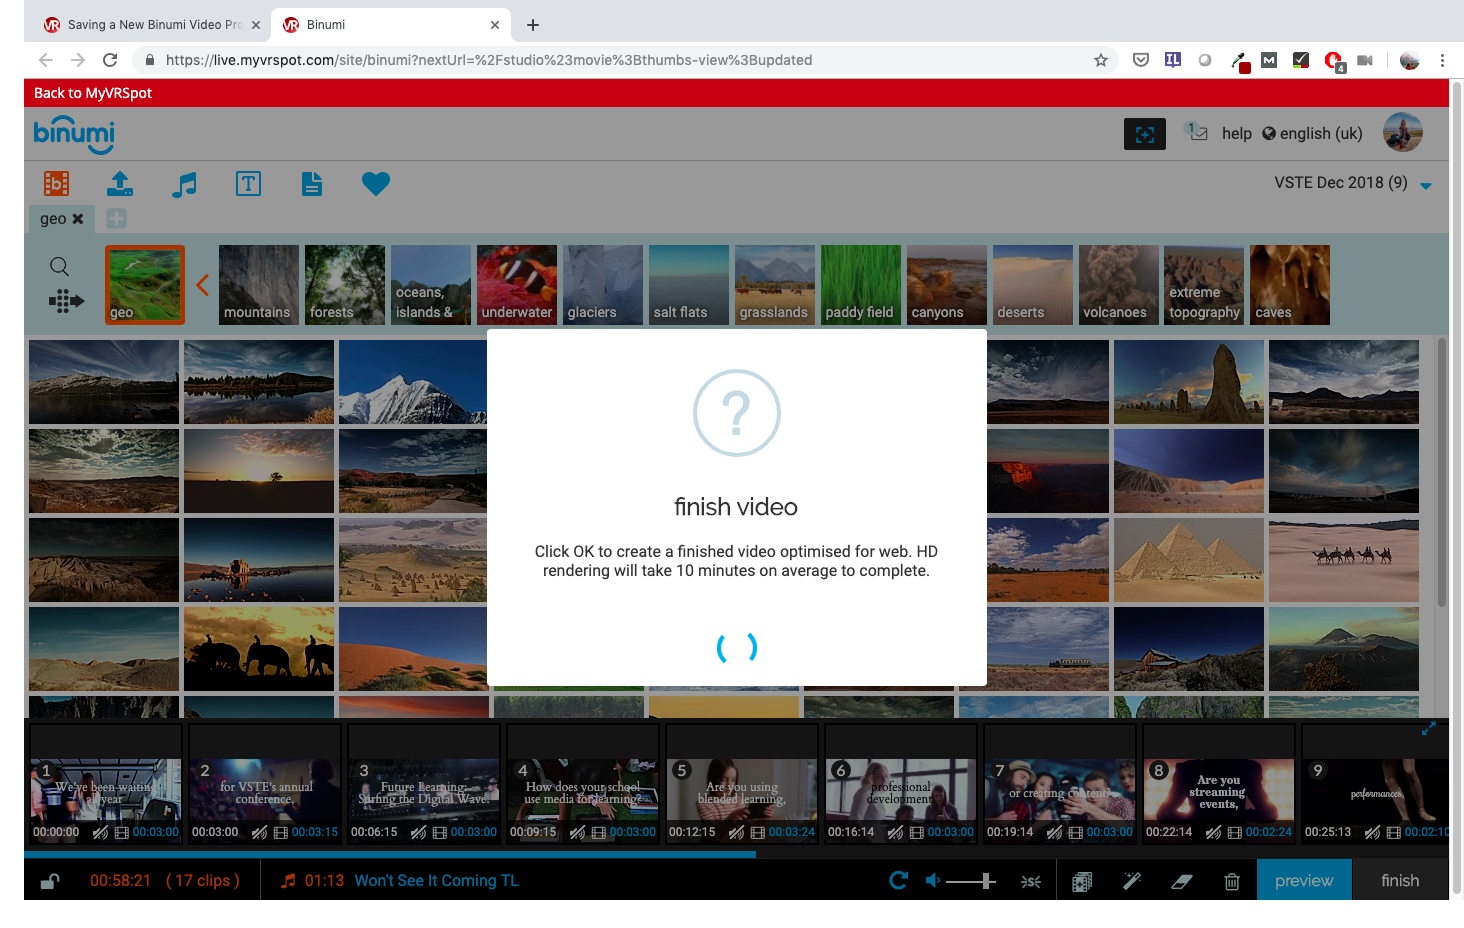Open the favourites heart icon
Viewport: 1464px width, 928px height.
[x=376, y=184]
